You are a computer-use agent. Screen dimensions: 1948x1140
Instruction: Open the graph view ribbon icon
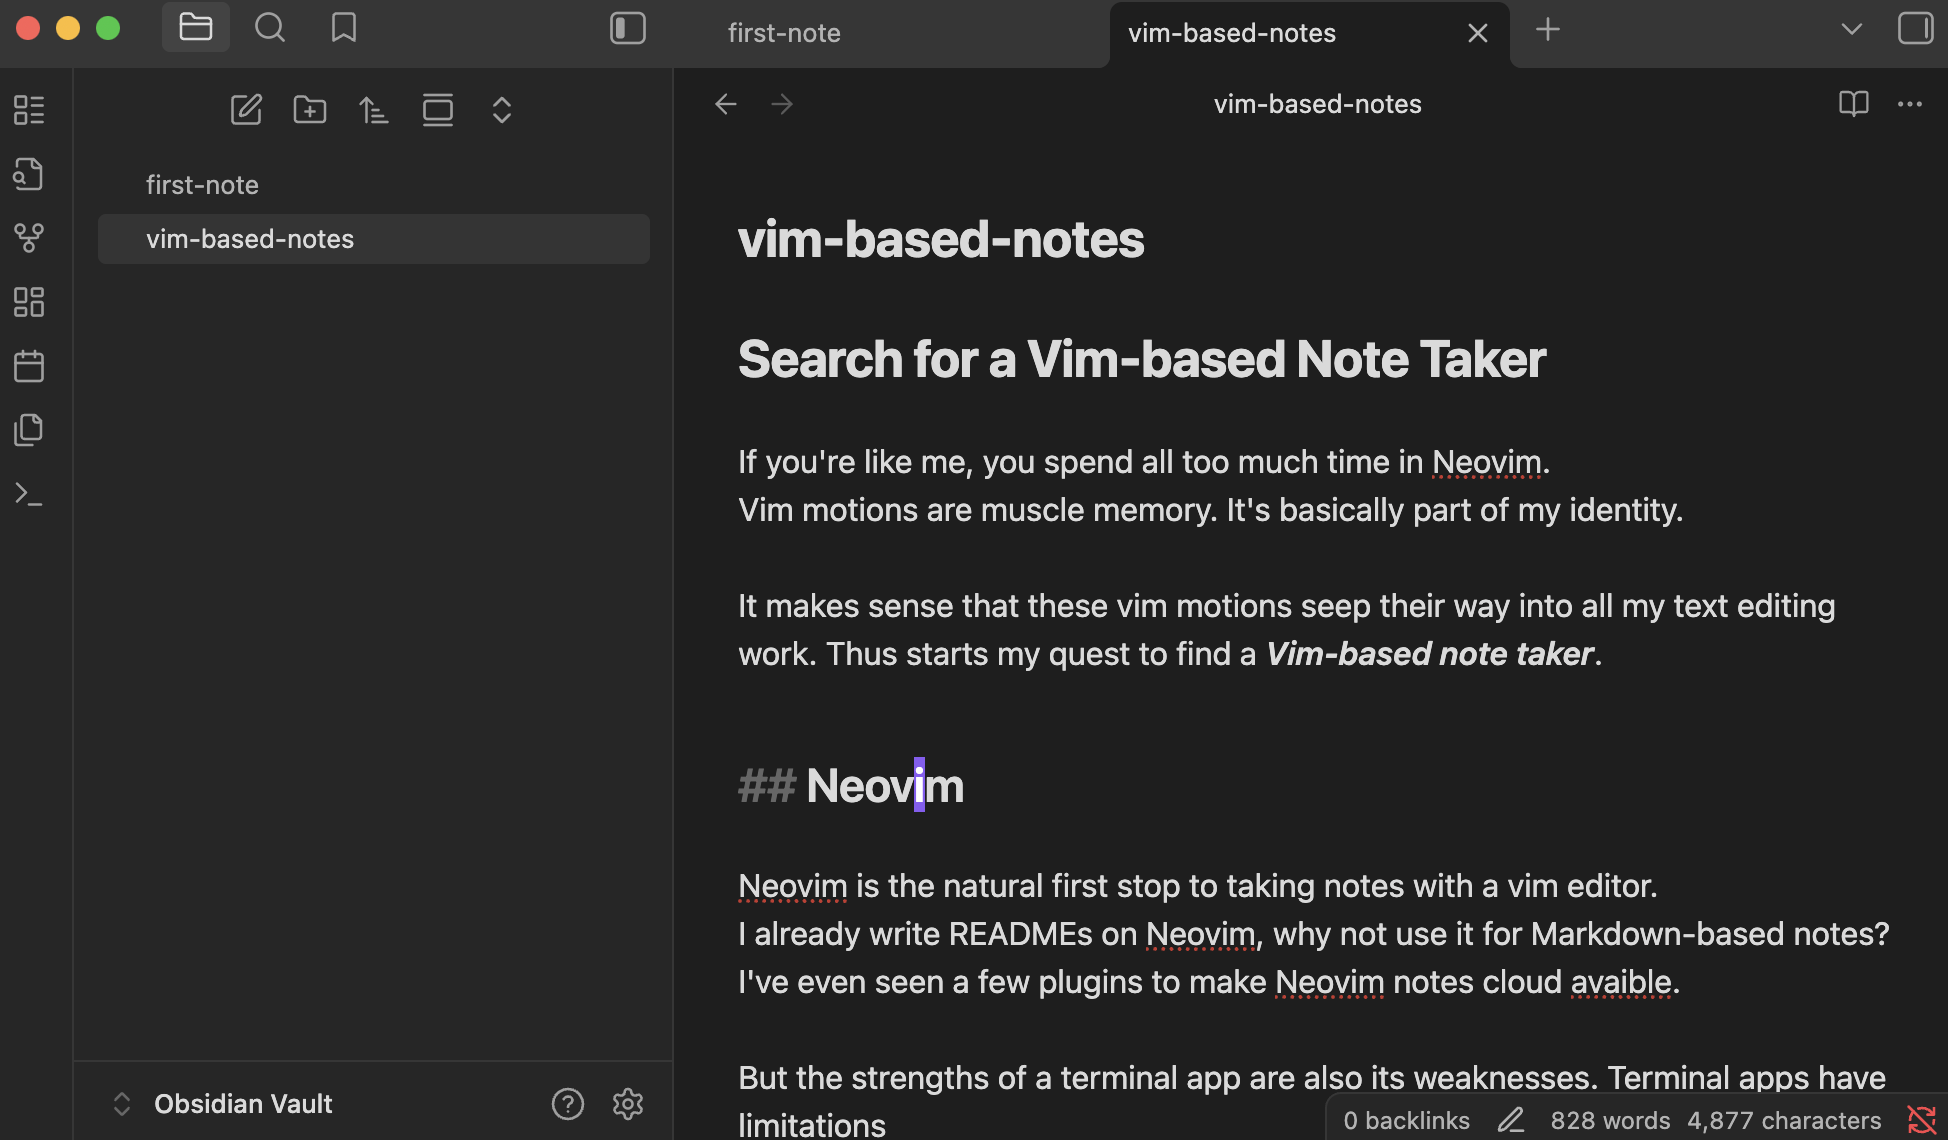pyautogui.click(x=29, y=238)
